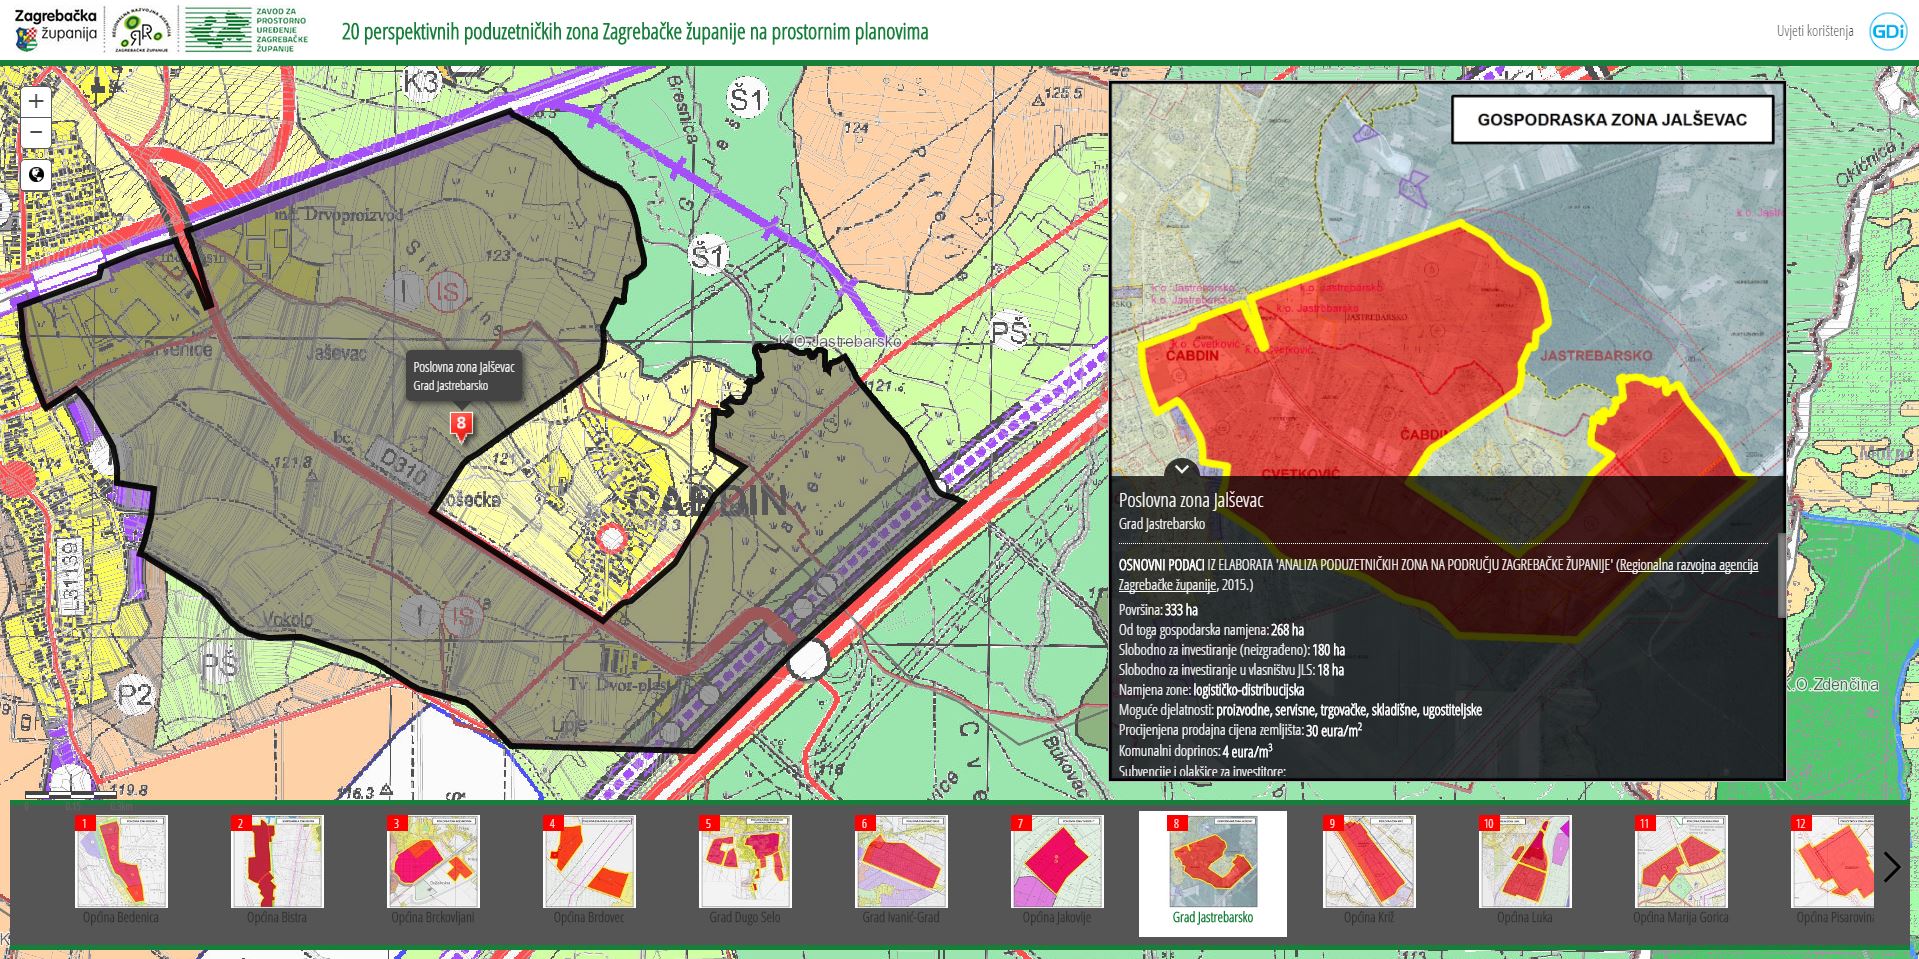1919x959 pixels.
Task: Click the Slobodno za investiranje (neizgrađeno) line
Action: (x=1231, y=650)
